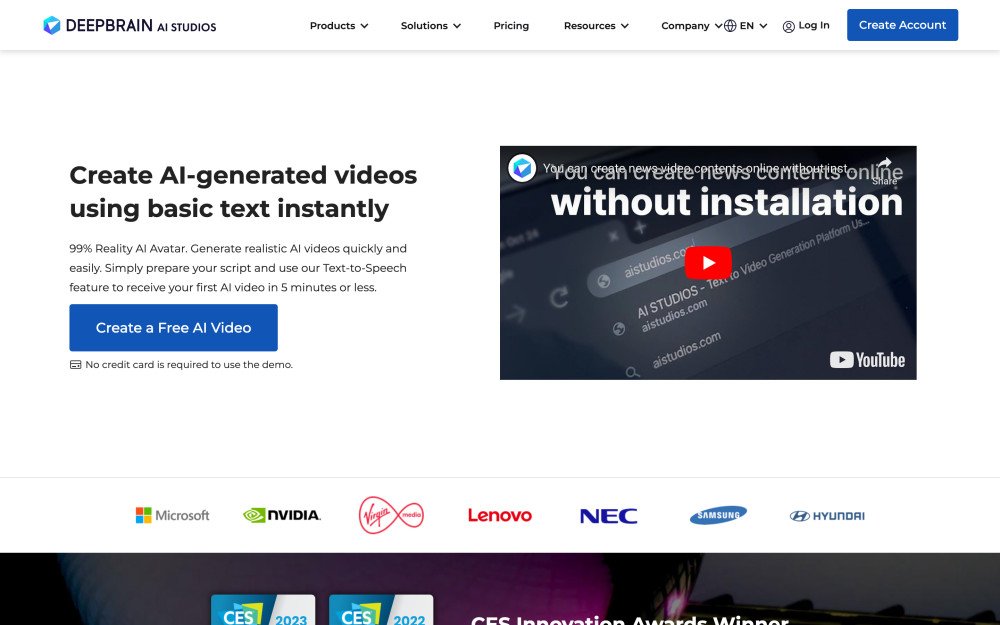Screen dimensions: 1000x625
Task: Go to the Pricing page
Action: pyautogui.click(x=511, y=26)
